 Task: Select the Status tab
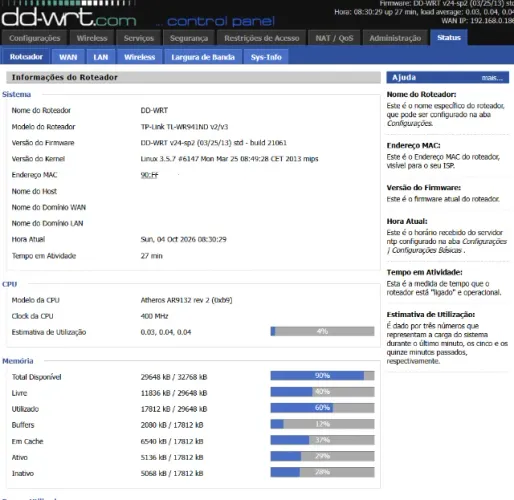(449, 37)
